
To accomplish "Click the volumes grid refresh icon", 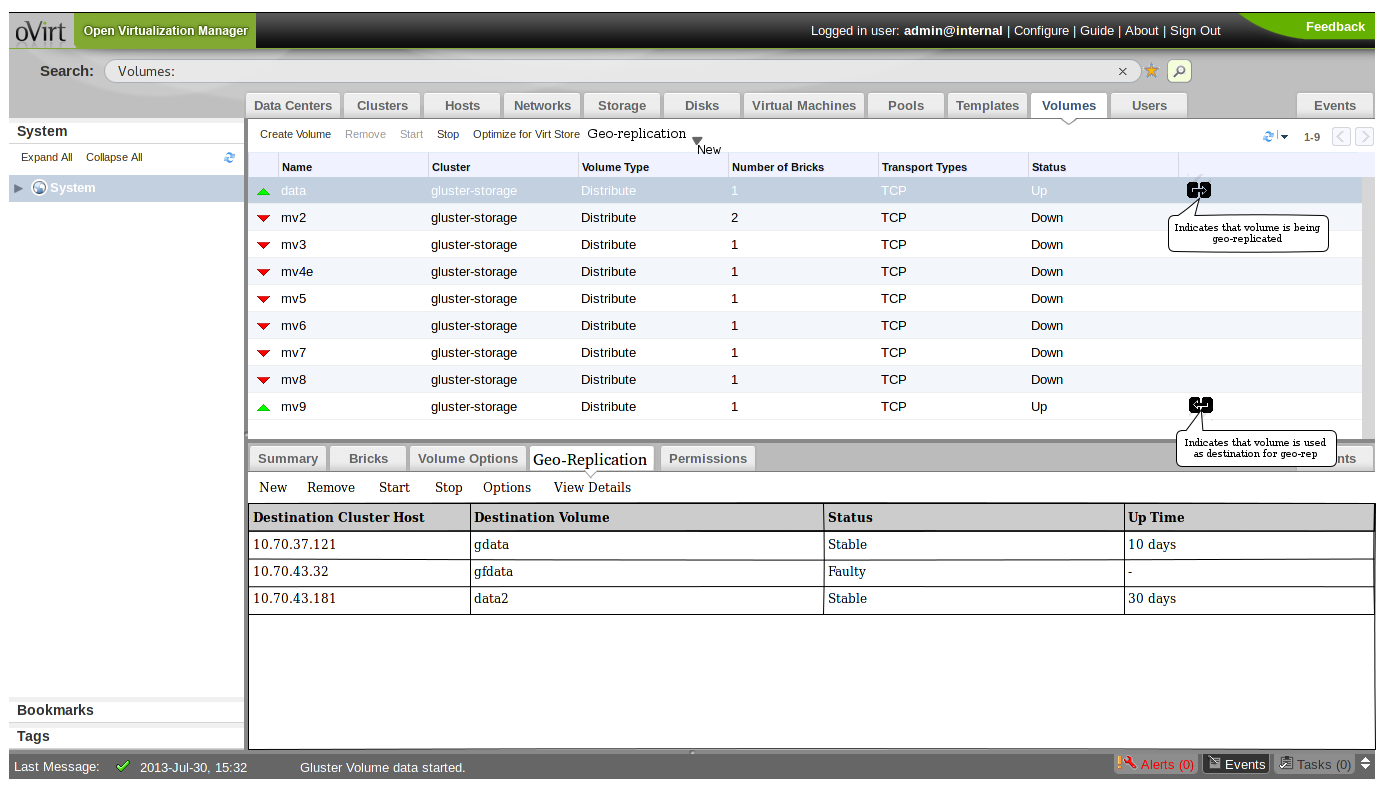I will coord(1269,136).
